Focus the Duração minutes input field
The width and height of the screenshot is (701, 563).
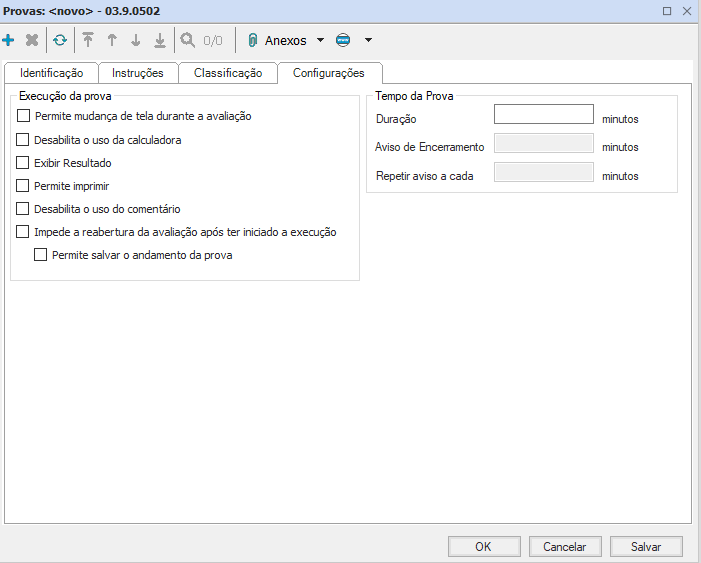click(x=543, y=115)
